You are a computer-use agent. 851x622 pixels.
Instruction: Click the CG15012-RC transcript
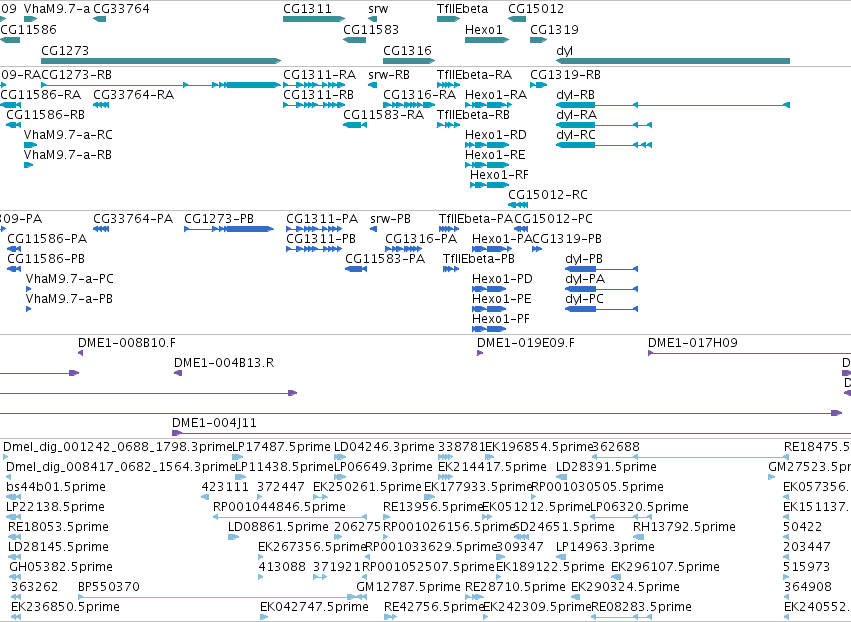click(x=518, y=205)
